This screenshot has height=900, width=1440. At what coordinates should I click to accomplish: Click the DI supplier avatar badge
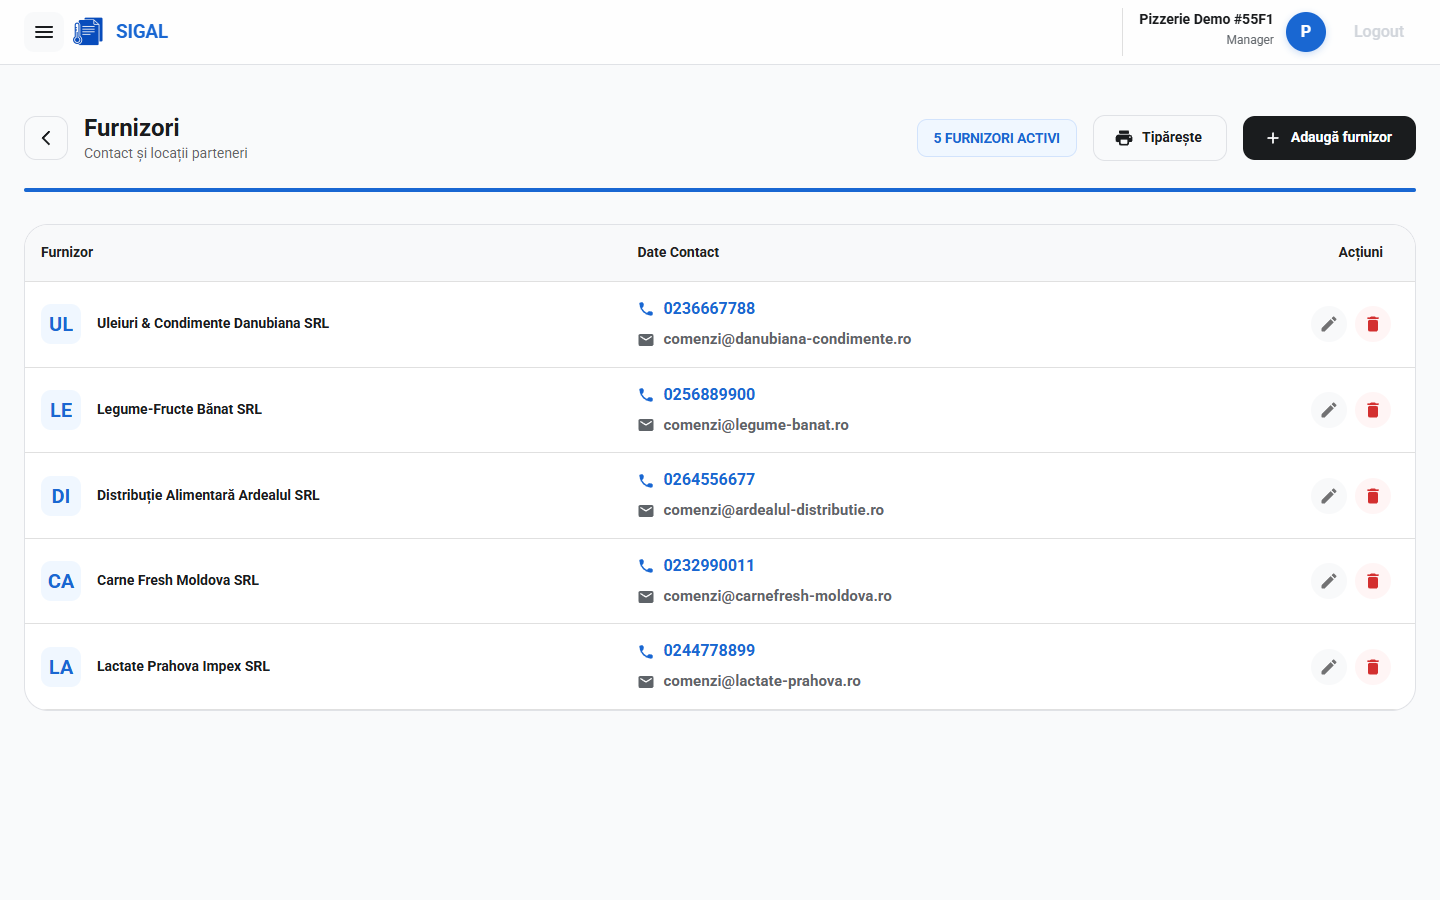click(61, 496)
